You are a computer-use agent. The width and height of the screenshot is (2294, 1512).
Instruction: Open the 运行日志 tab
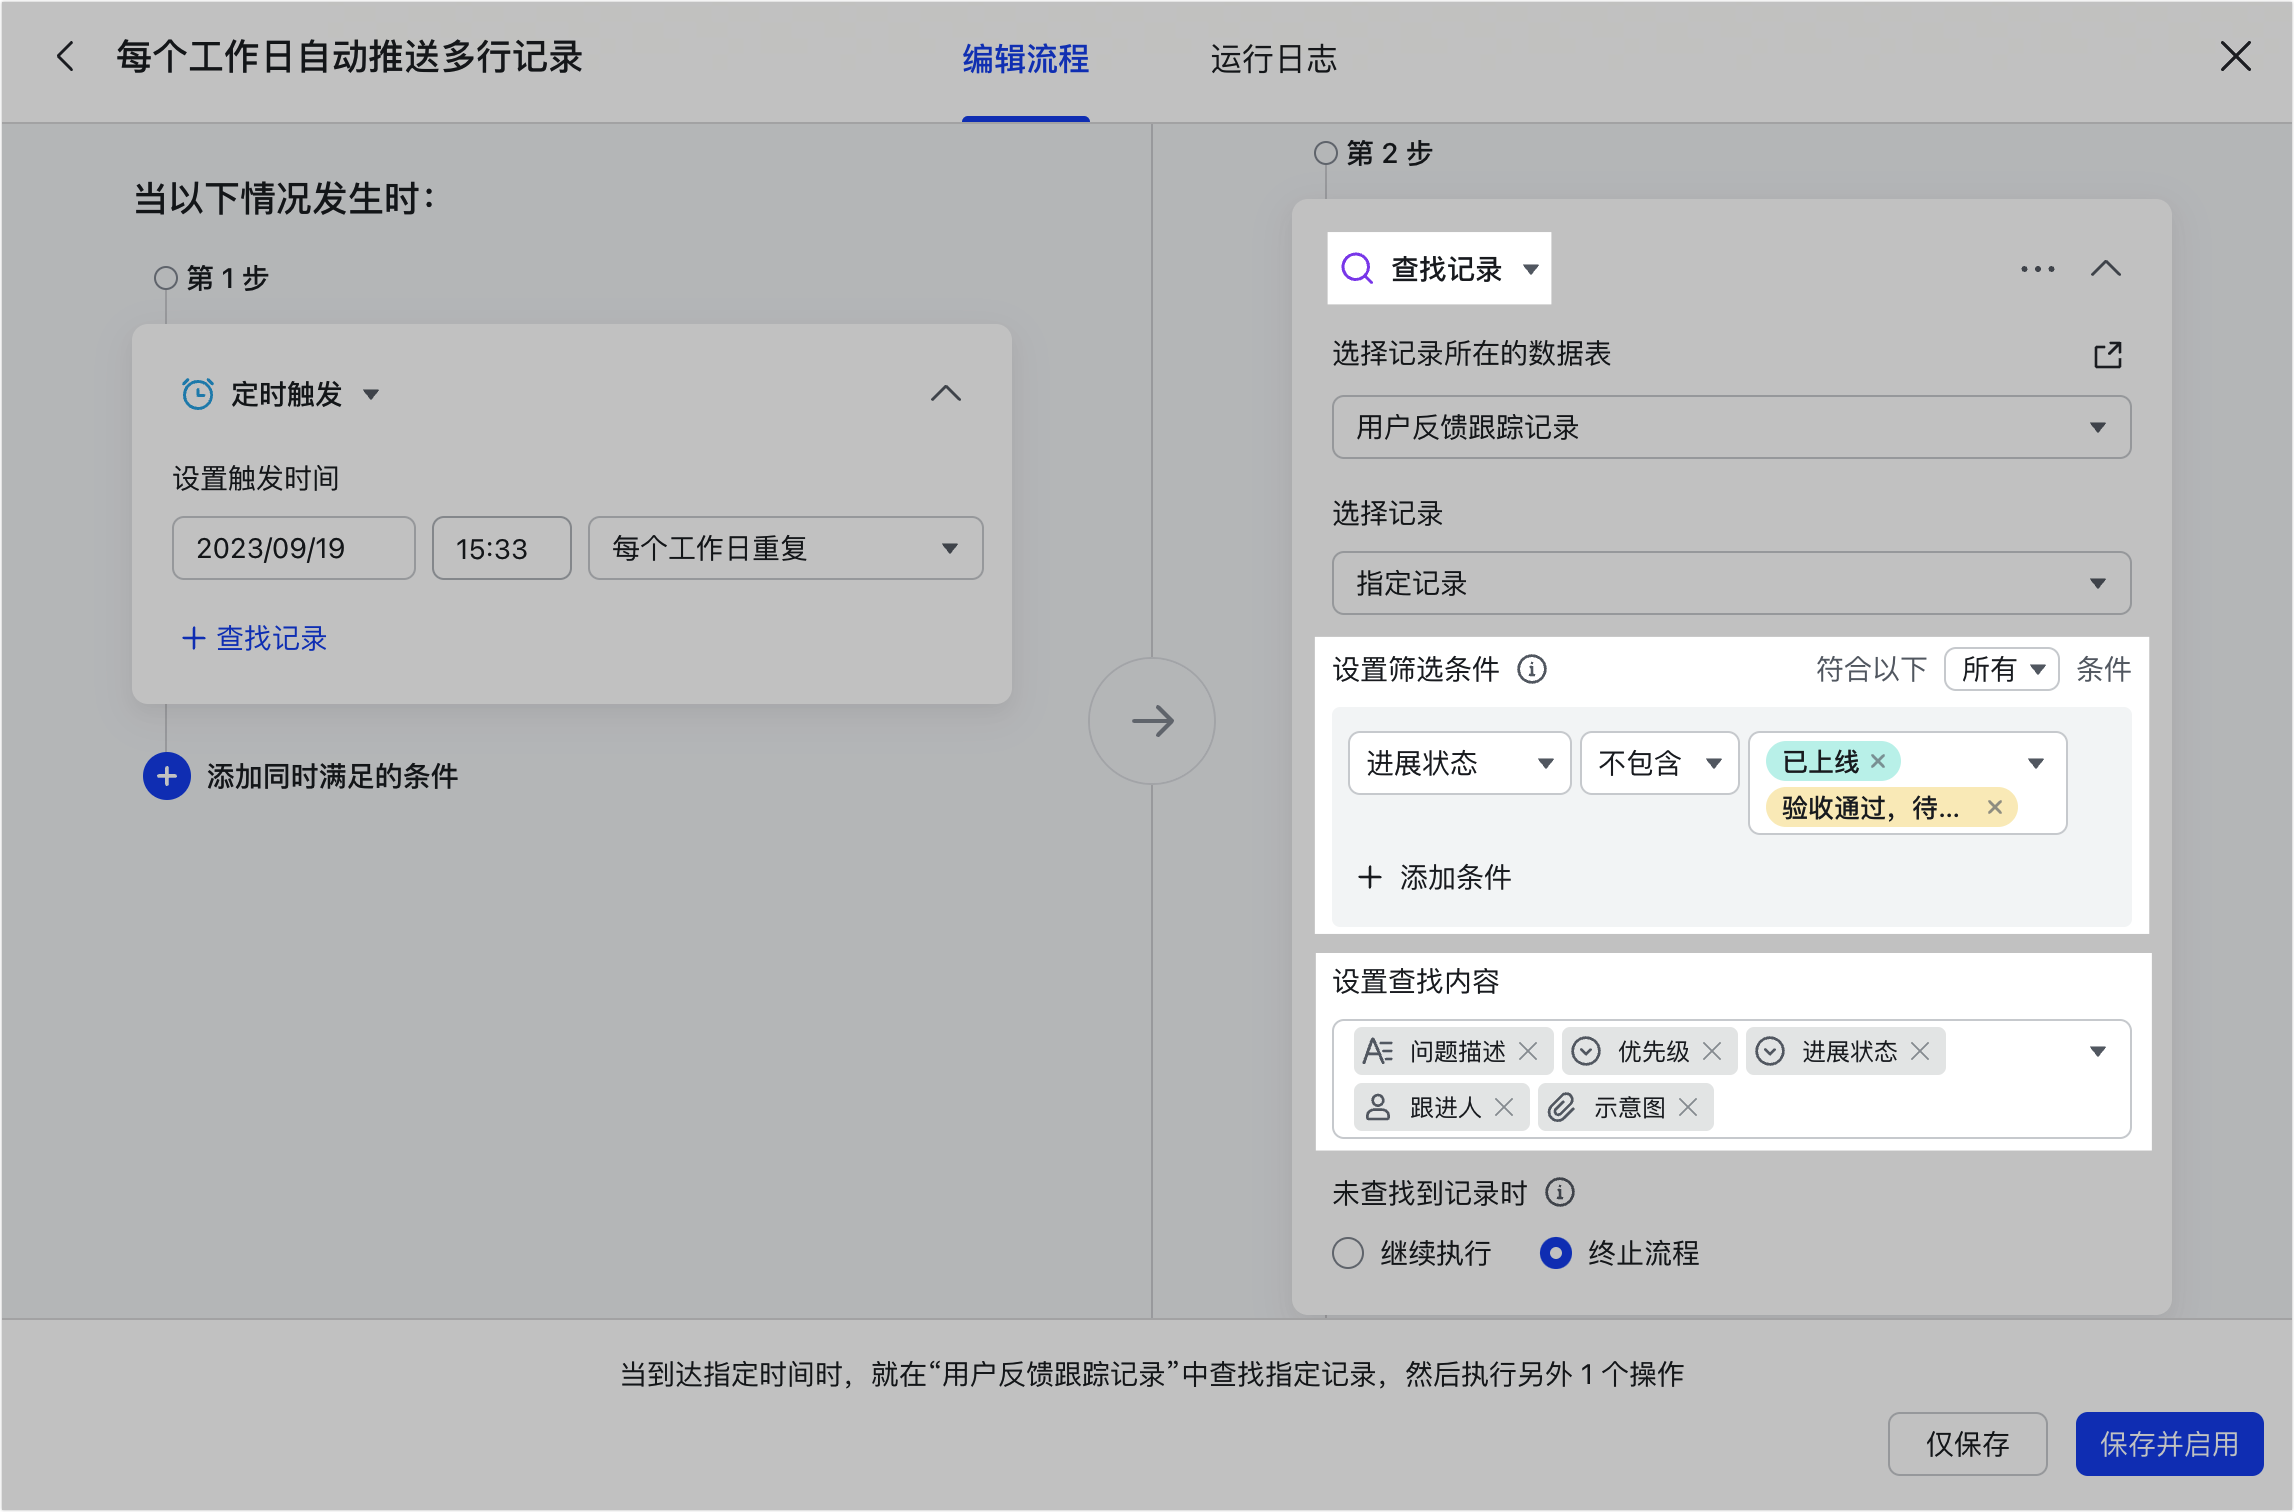[x=1273, y=59]
